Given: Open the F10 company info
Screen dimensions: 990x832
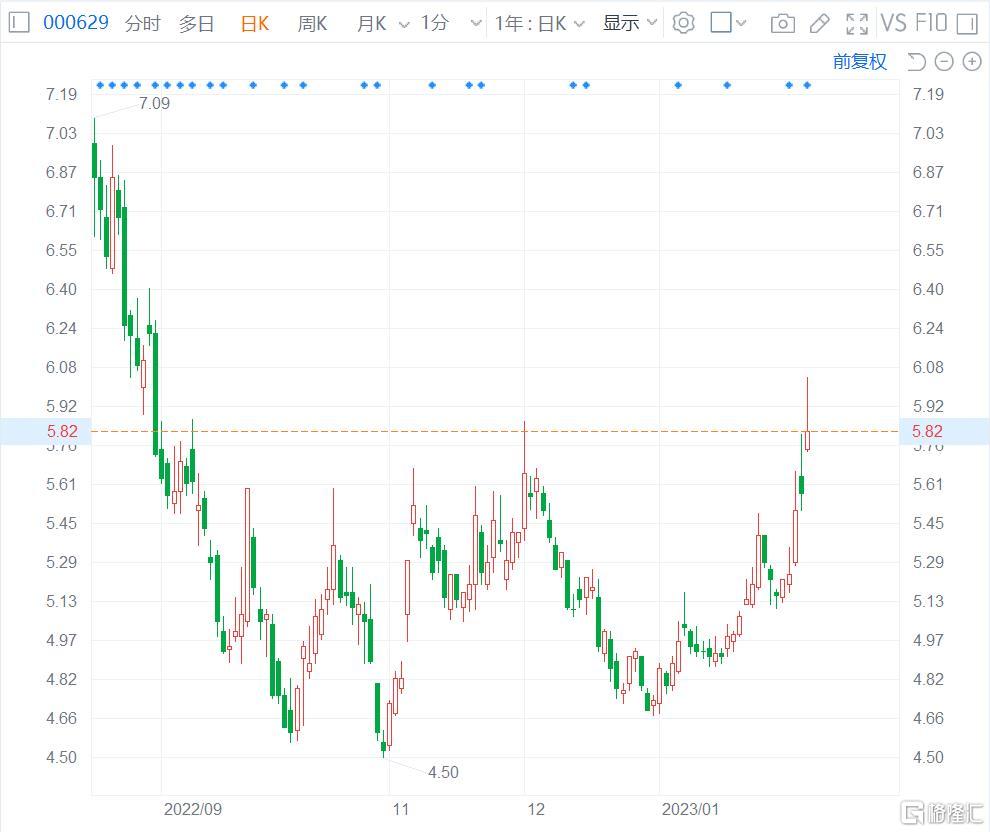Looking at the screenshot, I should pyautogui.click(x=931, y=23).
